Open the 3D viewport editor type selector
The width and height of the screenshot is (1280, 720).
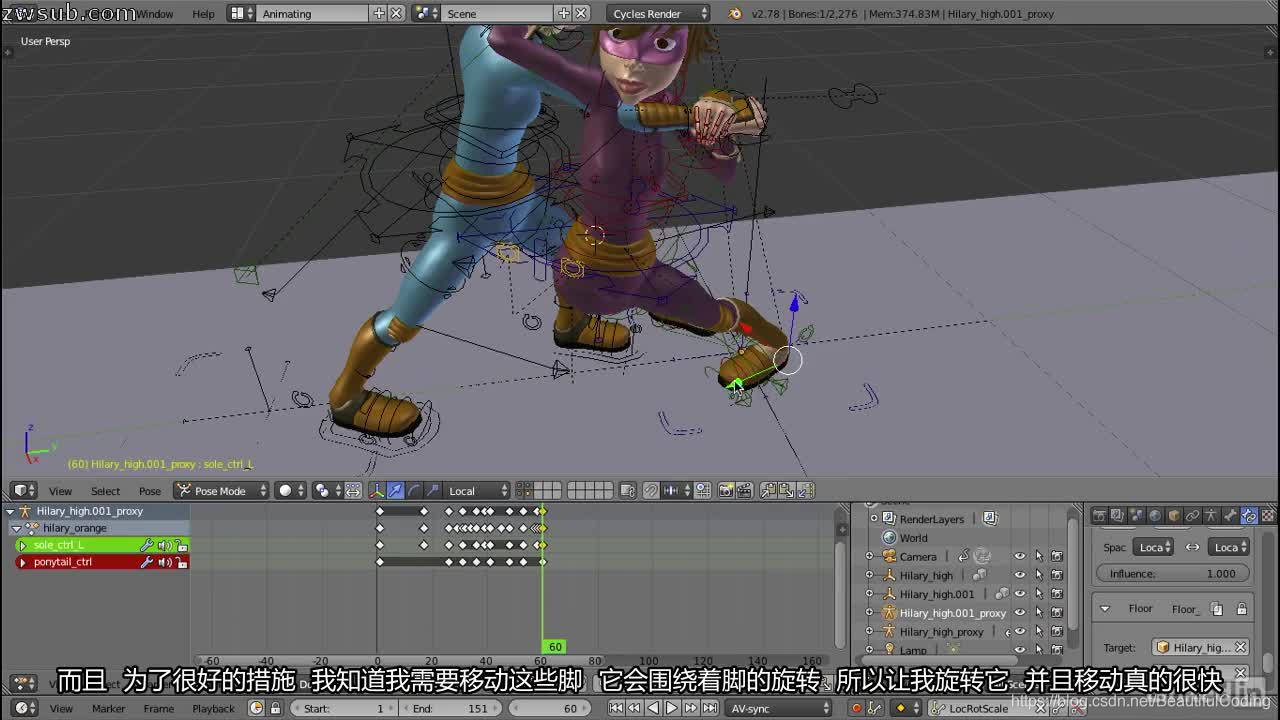coord(24,490)
